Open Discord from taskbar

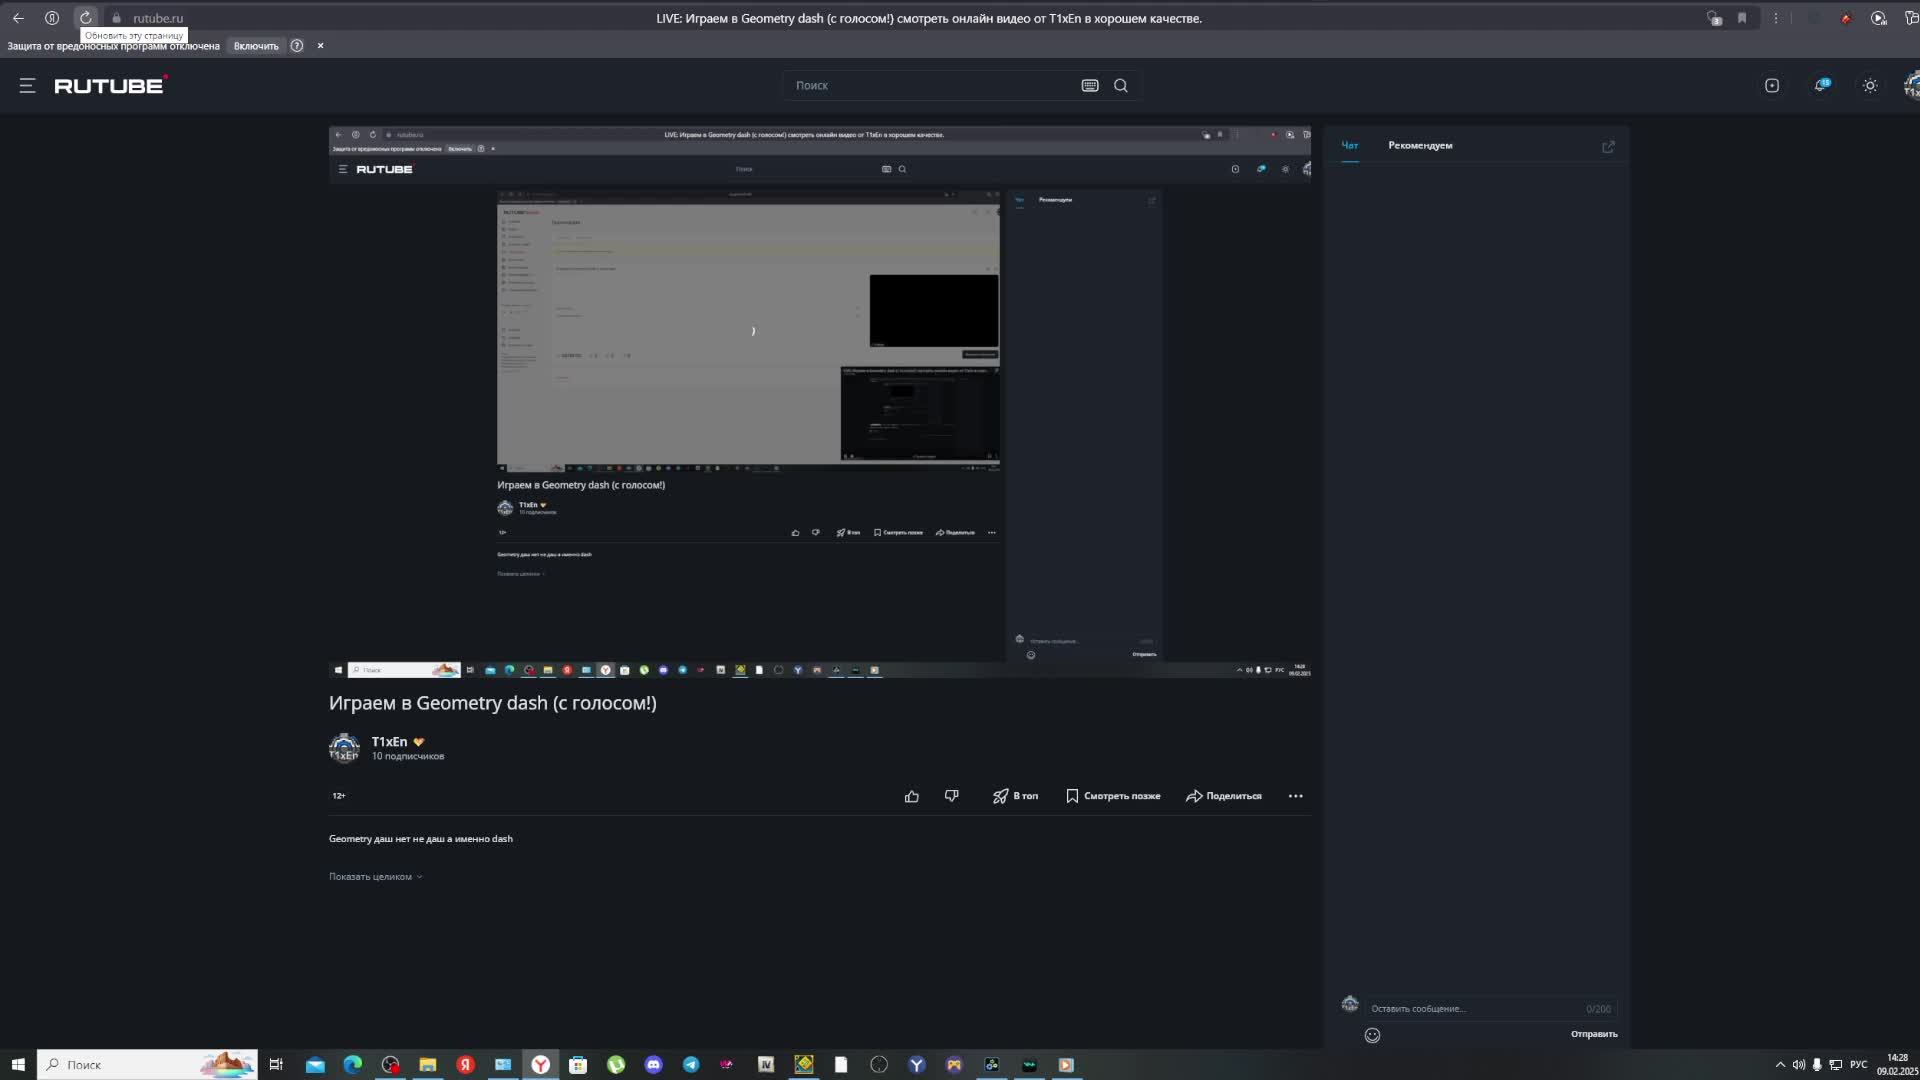pyautogui.click(x=654, y=1065)
